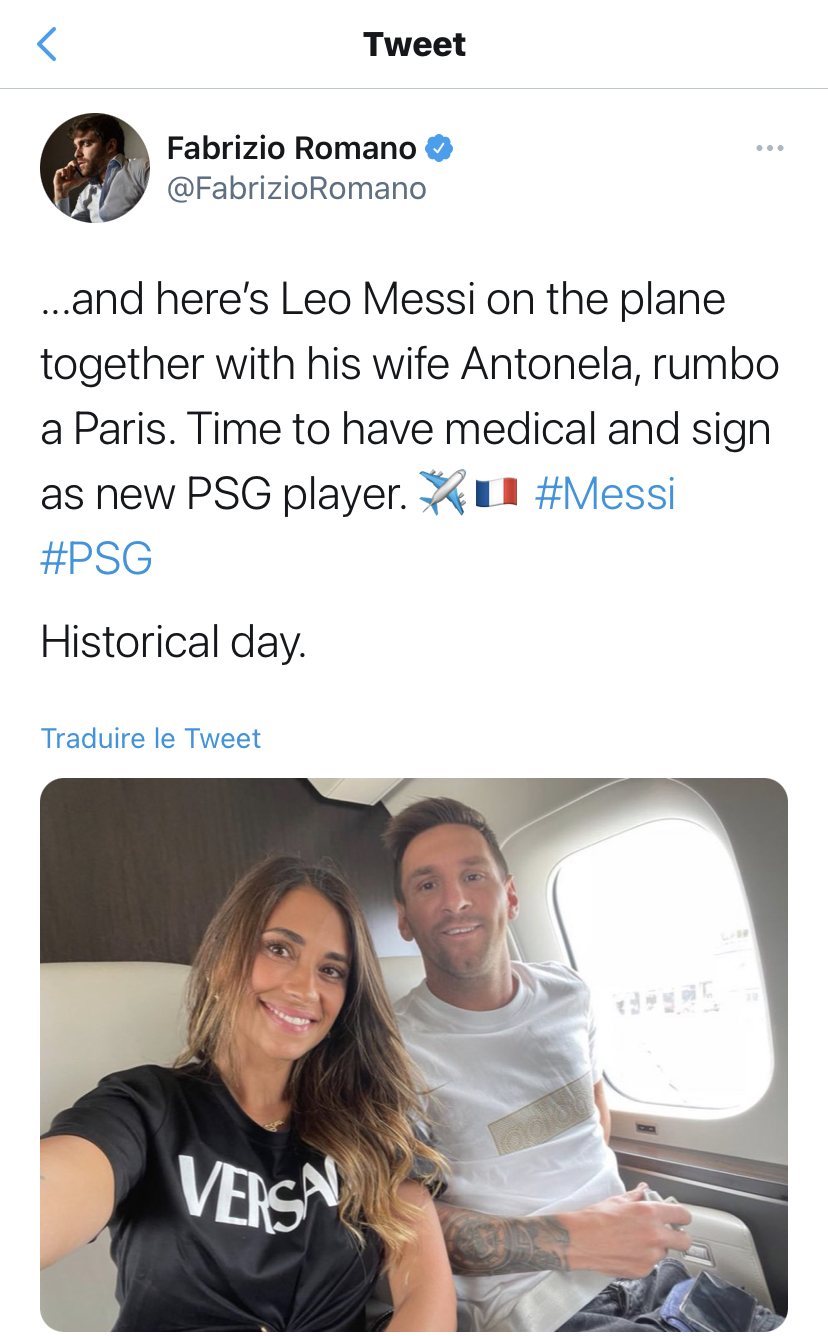Click the Tweet header title
The image size is (828, 1336).
pos(414,44)
